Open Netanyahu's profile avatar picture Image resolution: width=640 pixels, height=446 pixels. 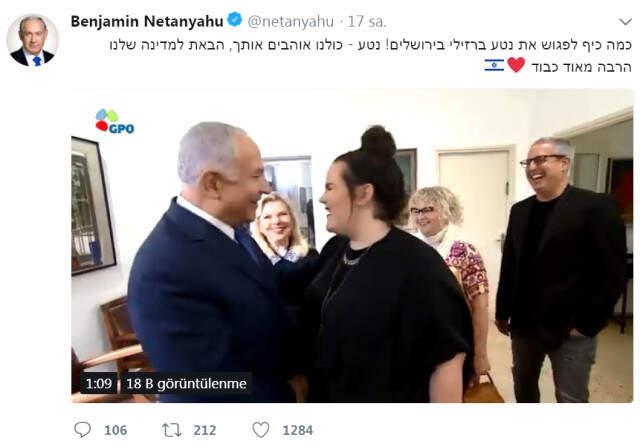click(x=32, y=40)
